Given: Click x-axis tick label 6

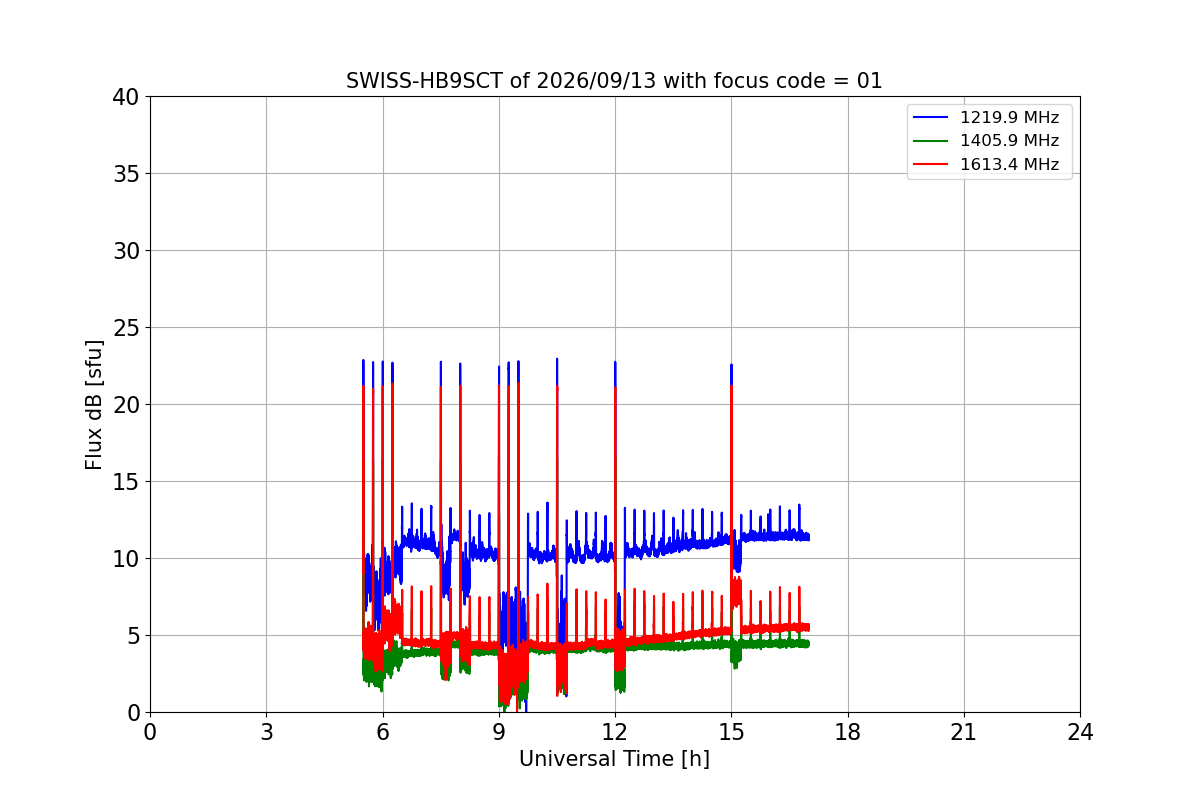Looking at the screenshot, I should [x=382, y=732].
